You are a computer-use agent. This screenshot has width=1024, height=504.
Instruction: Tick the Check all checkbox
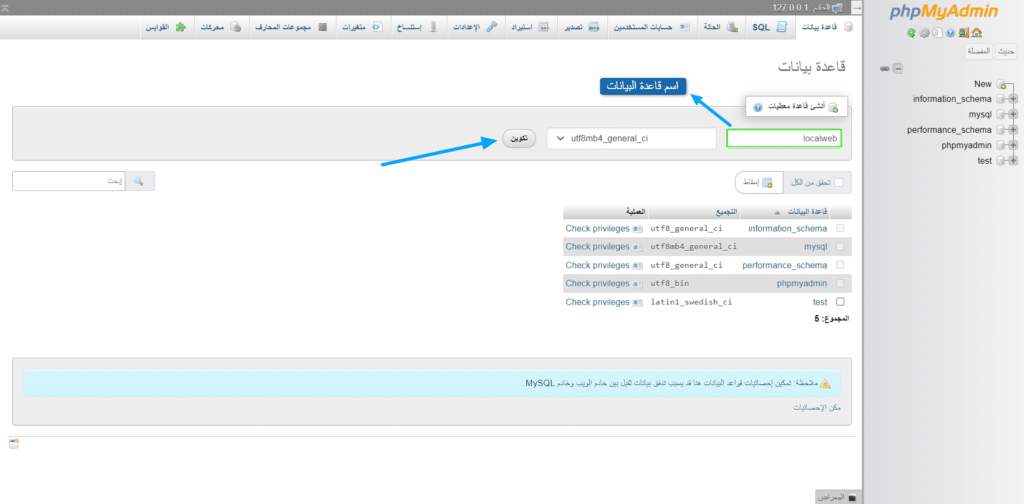pyautogui.click(x=839, y=183)
